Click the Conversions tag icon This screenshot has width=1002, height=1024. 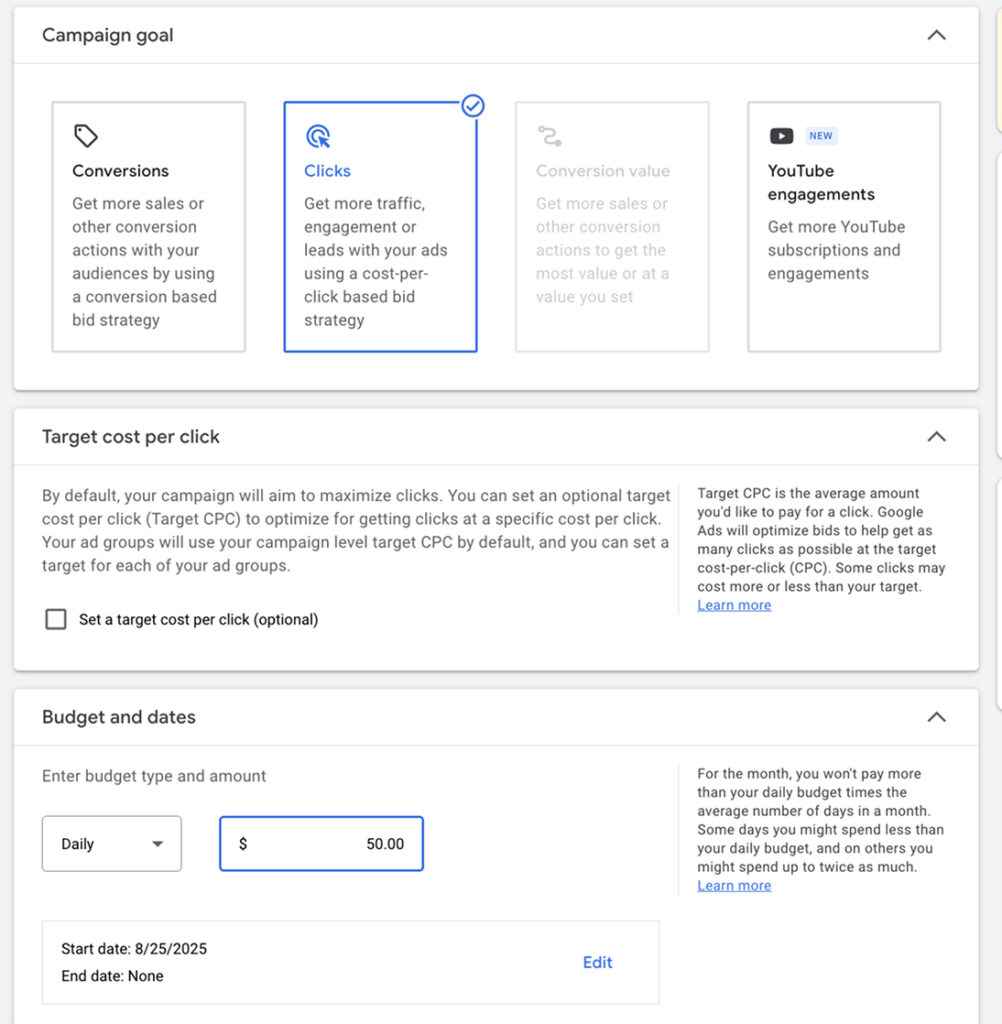(x=86, y=136)
